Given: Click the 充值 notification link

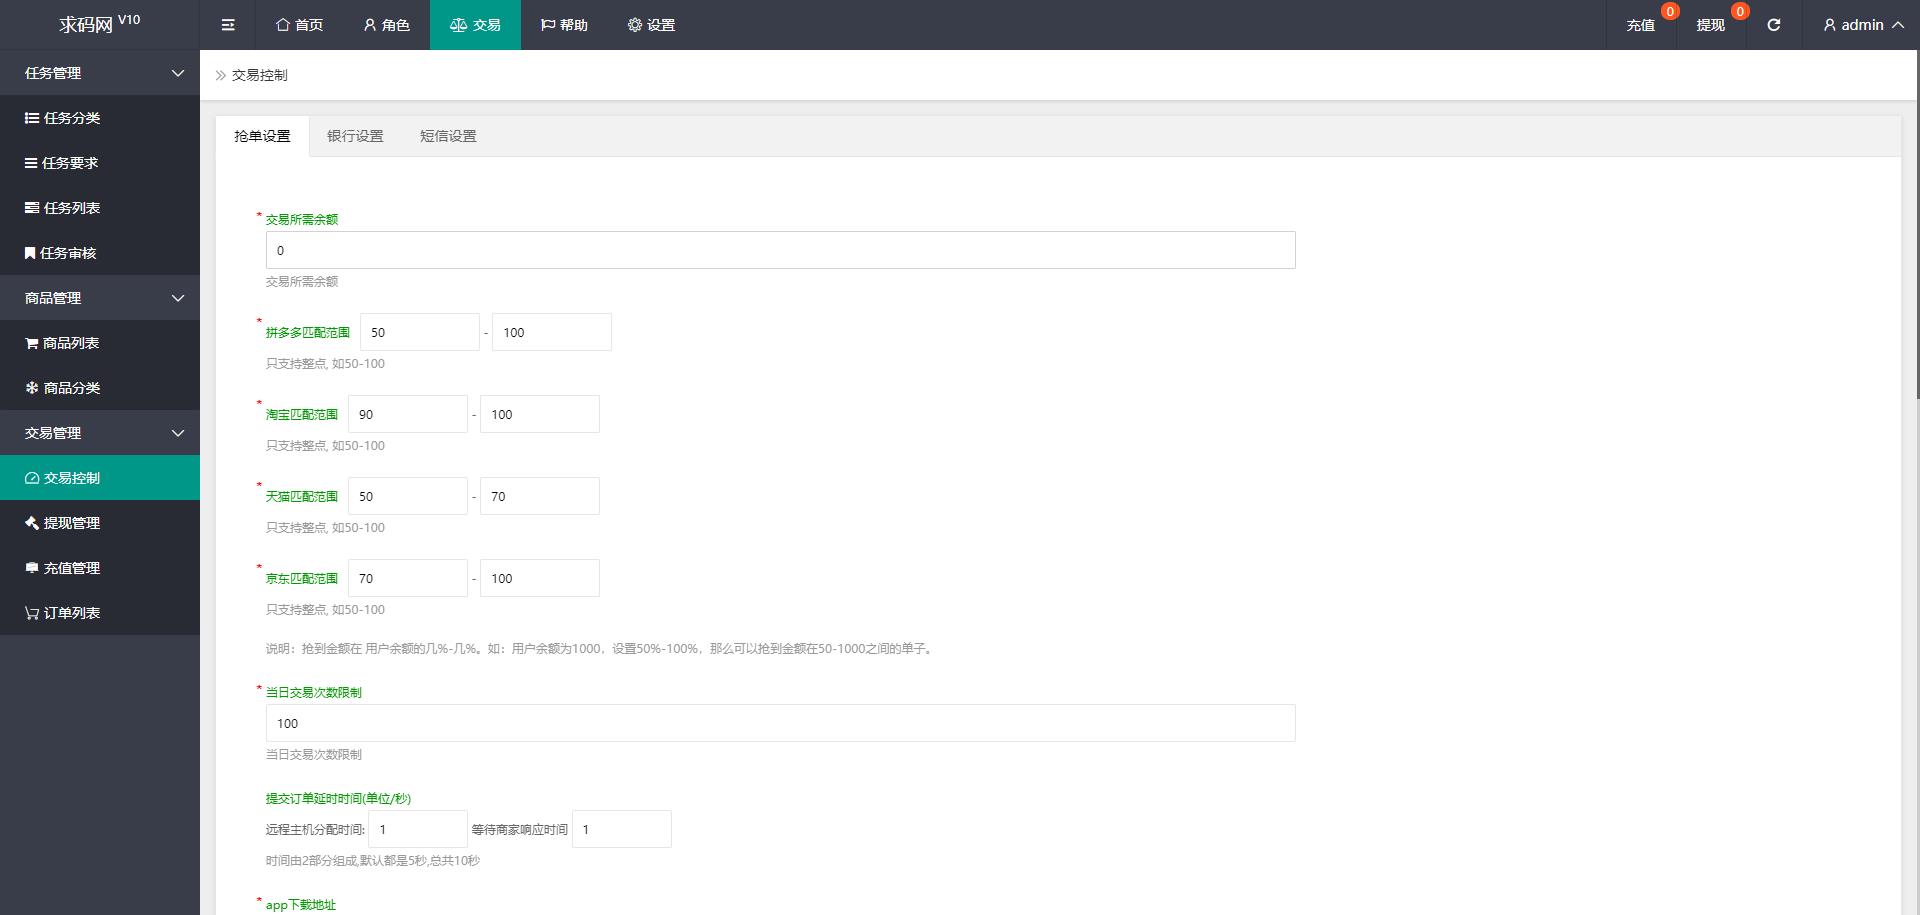Looking at the screenshot, I should [x=1641, y=25].
